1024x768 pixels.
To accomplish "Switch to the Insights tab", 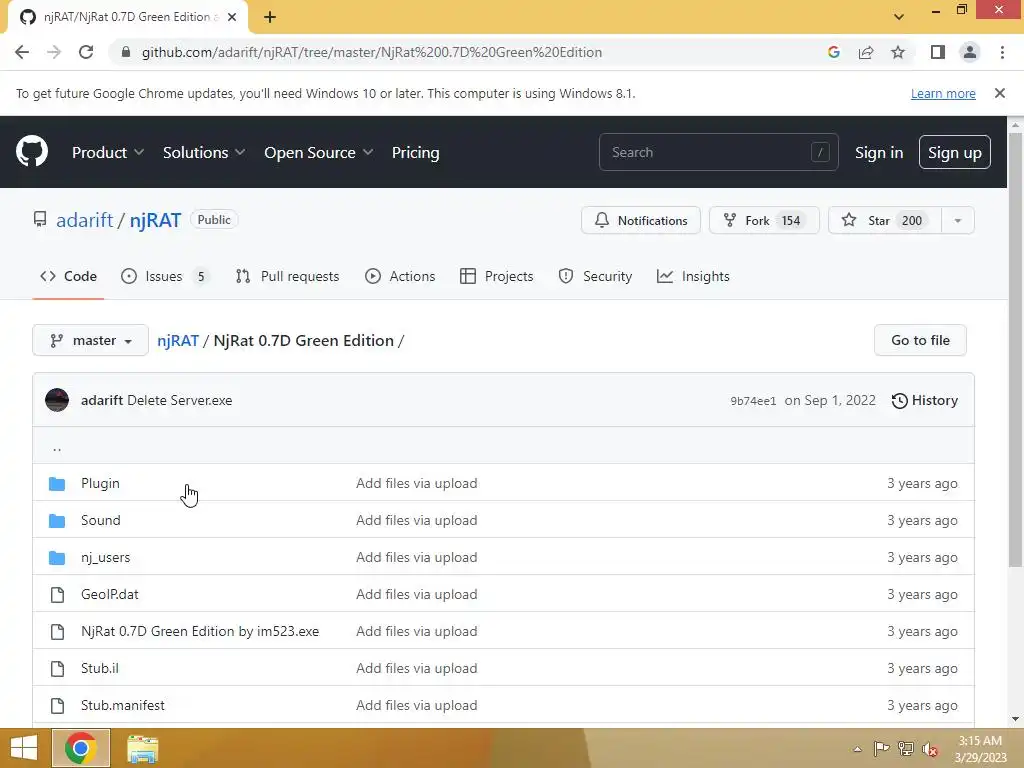I will 694,276.
